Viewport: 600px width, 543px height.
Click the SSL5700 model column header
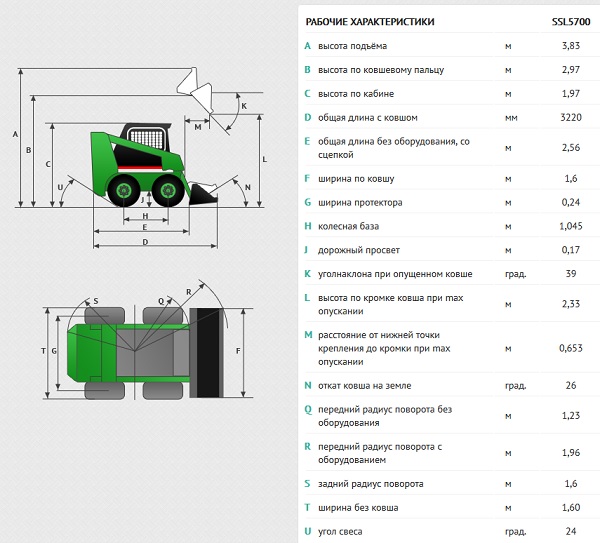click(571, 22)
